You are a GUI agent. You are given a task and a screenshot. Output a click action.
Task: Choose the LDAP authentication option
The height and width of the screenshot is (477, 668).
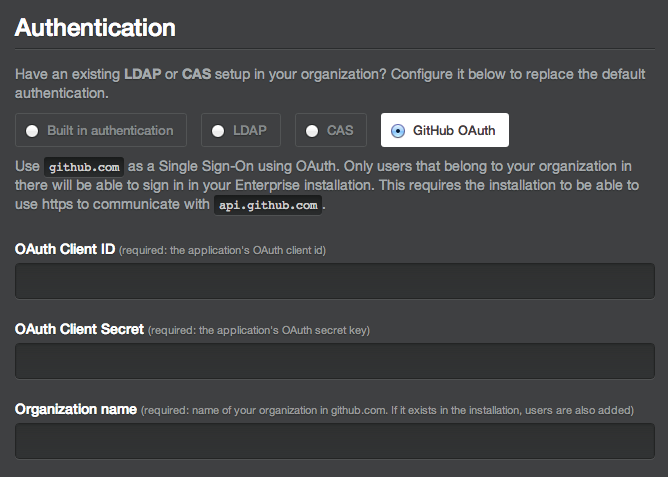point(218,130)
